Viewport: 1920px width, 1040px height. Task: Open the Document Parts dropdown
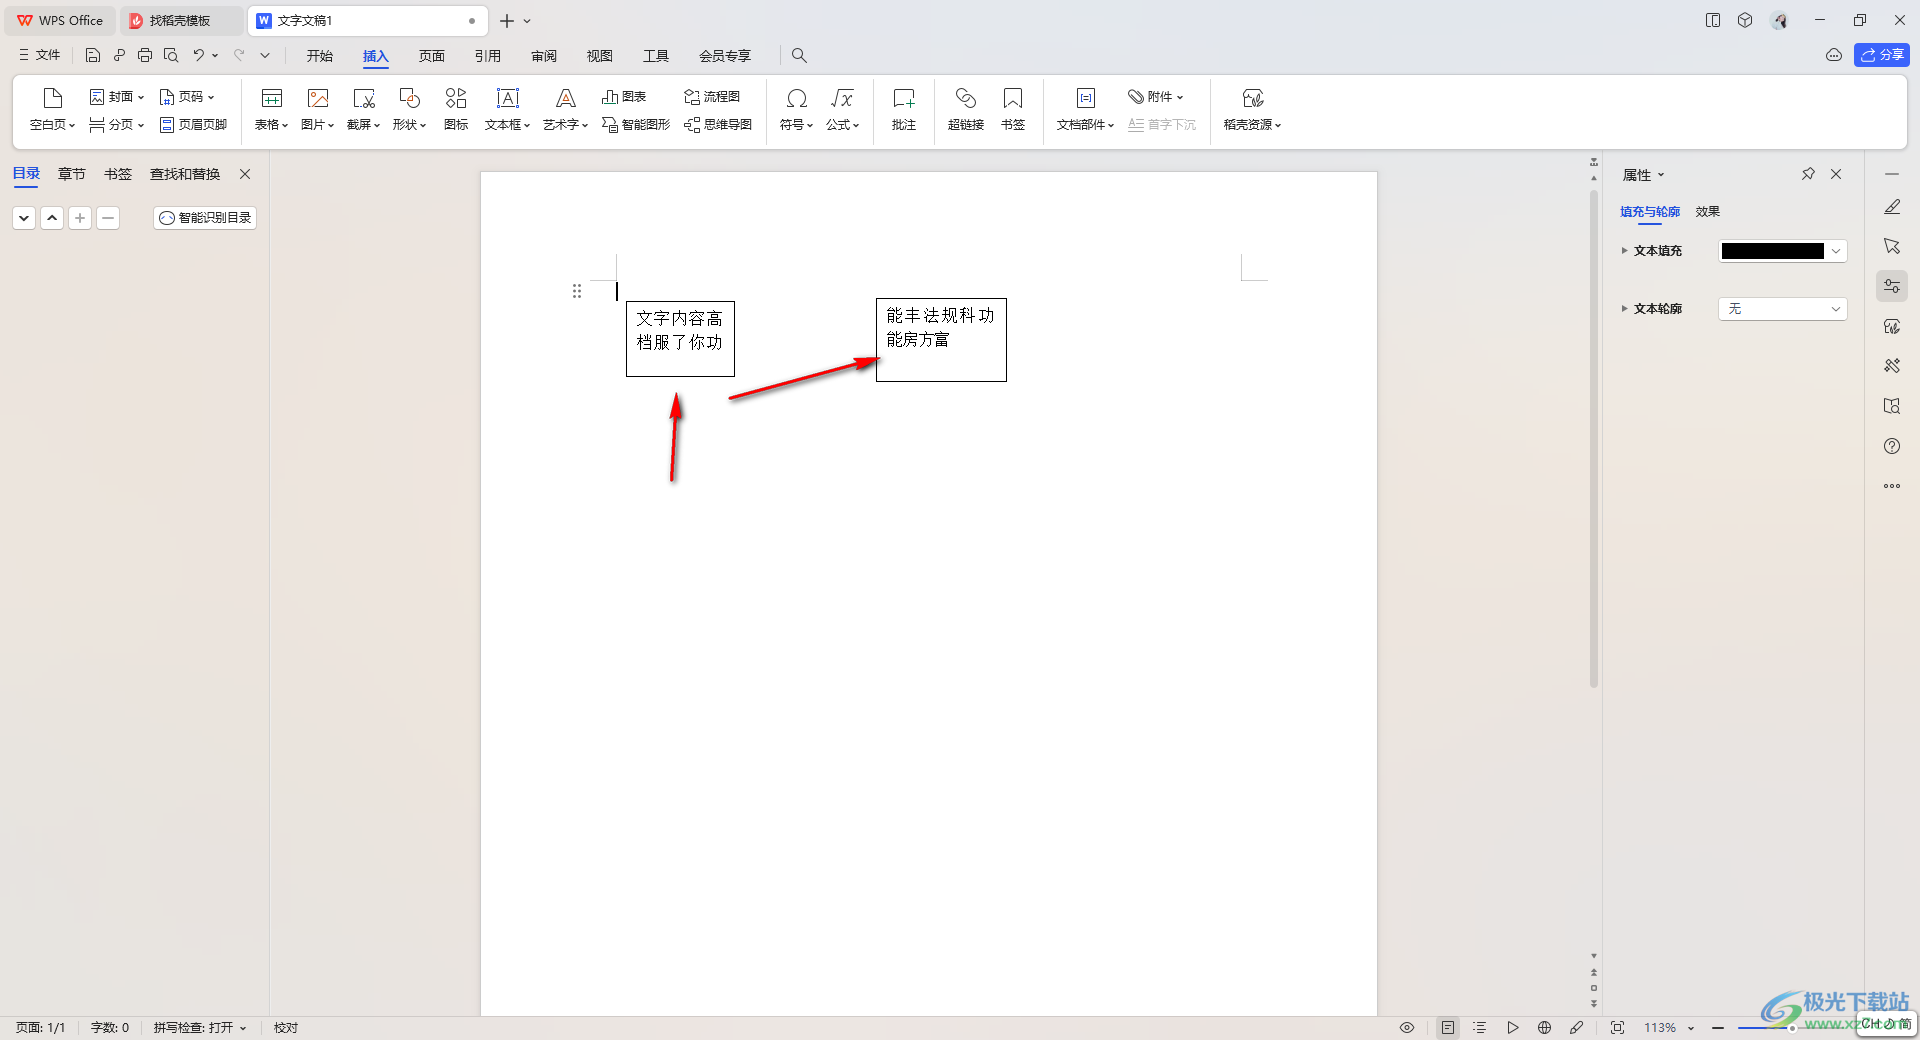(x=1085, y=110)
